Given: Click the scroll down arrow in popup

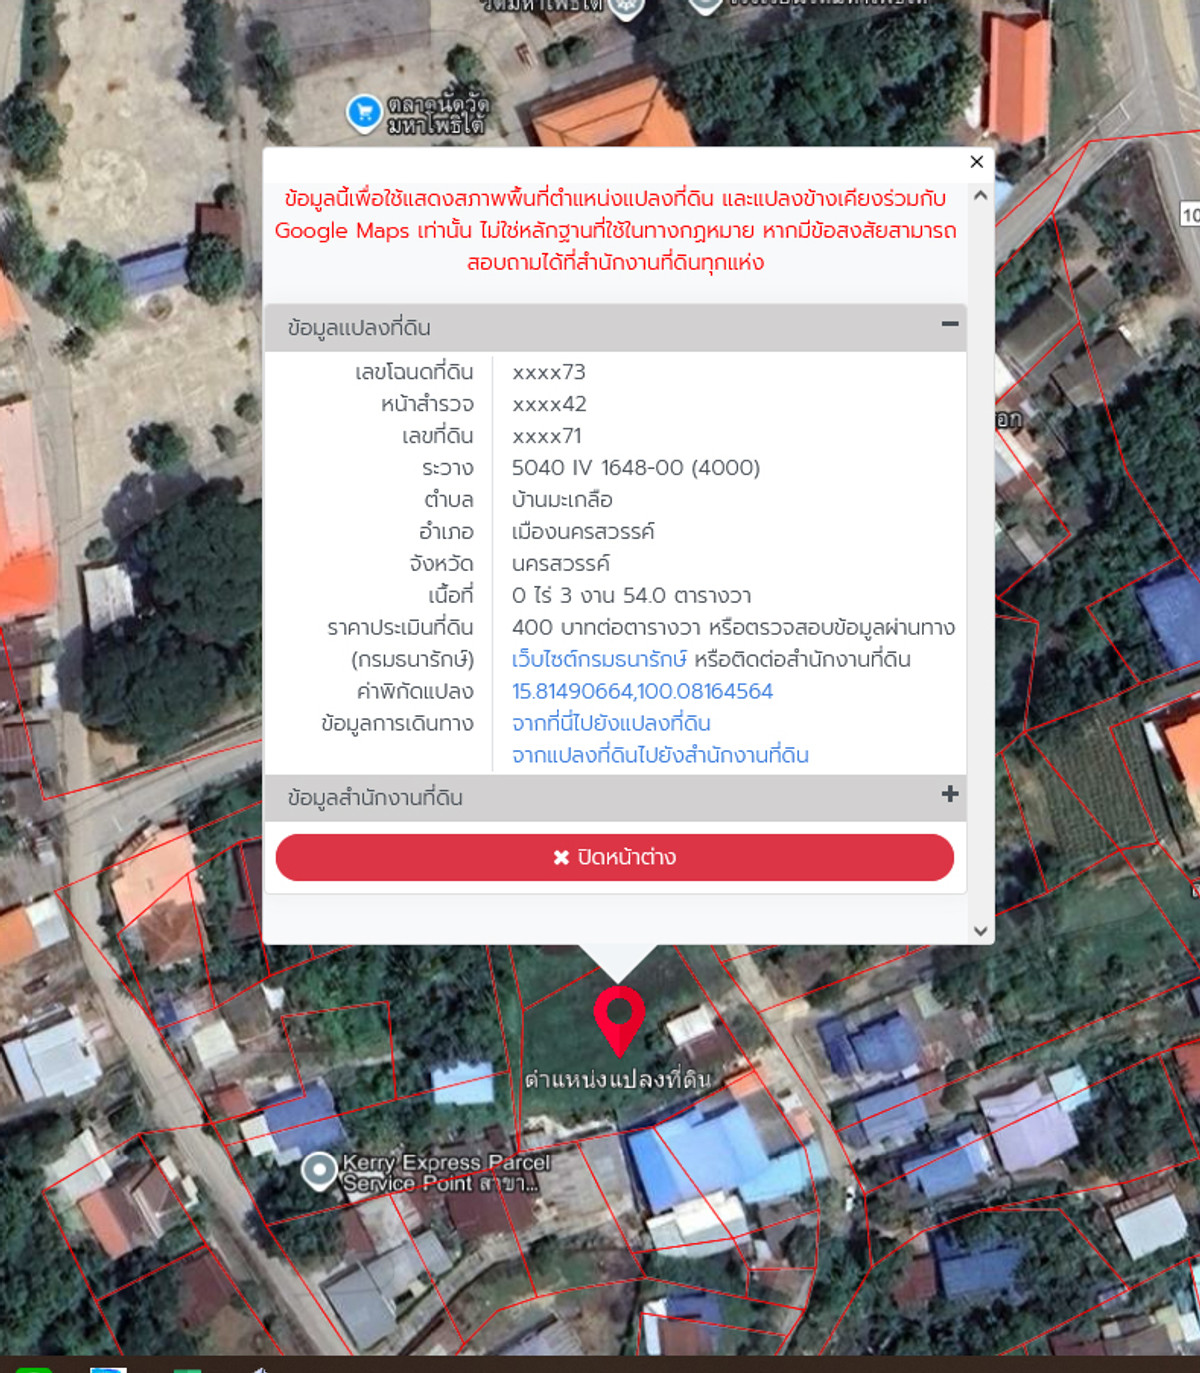Looking at the screenshot, I should 980,931.
